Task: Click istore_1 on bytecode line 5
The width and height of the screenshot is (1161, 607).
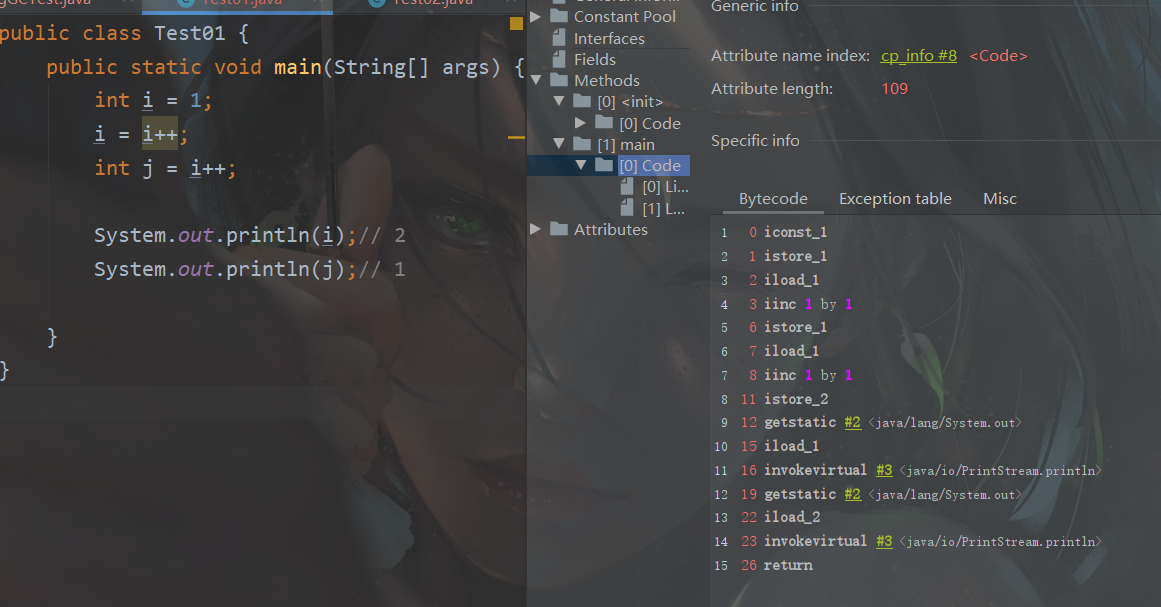Action: click(795, 327)
